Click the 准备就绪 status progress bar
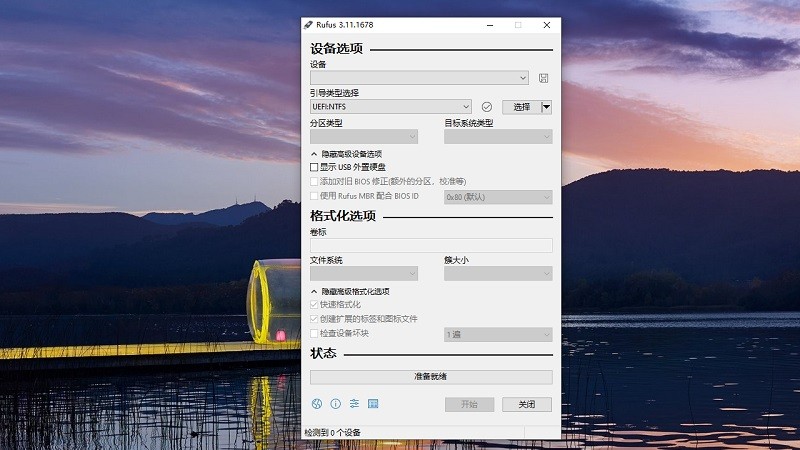This screenshot has height=450, width=800. click(x=431, y=377)
